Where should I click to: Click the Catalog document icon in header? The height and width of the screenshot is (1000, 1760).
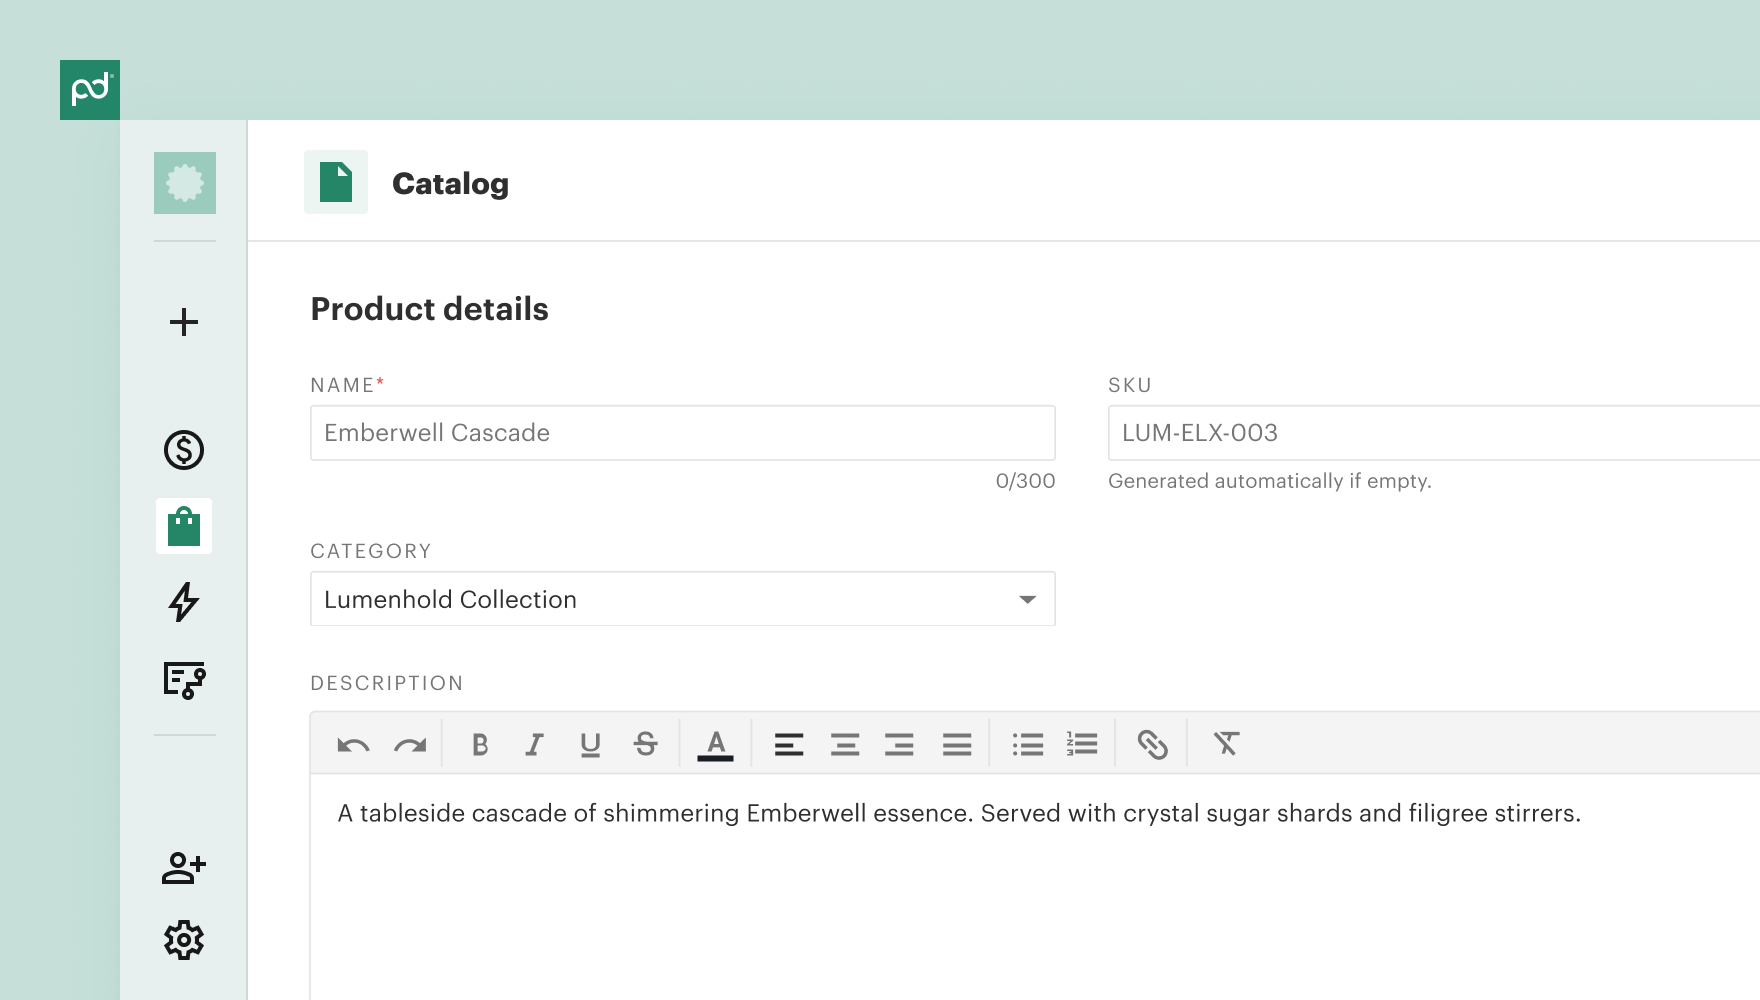336,182
